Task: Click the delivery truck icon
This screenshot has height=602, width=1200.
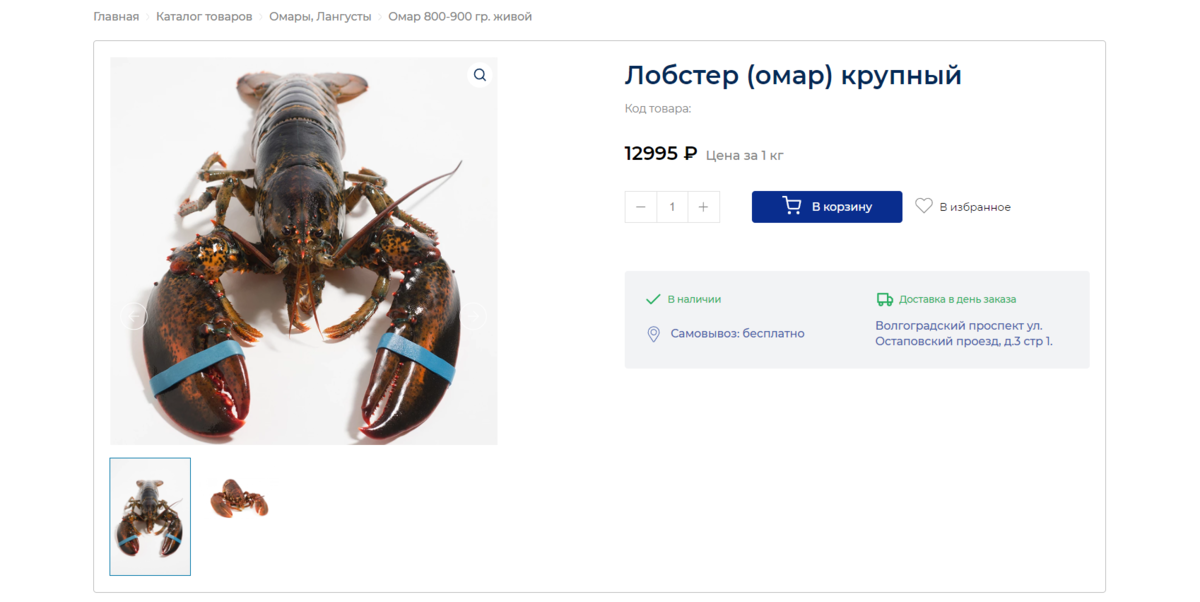Action: coord(884,299)
